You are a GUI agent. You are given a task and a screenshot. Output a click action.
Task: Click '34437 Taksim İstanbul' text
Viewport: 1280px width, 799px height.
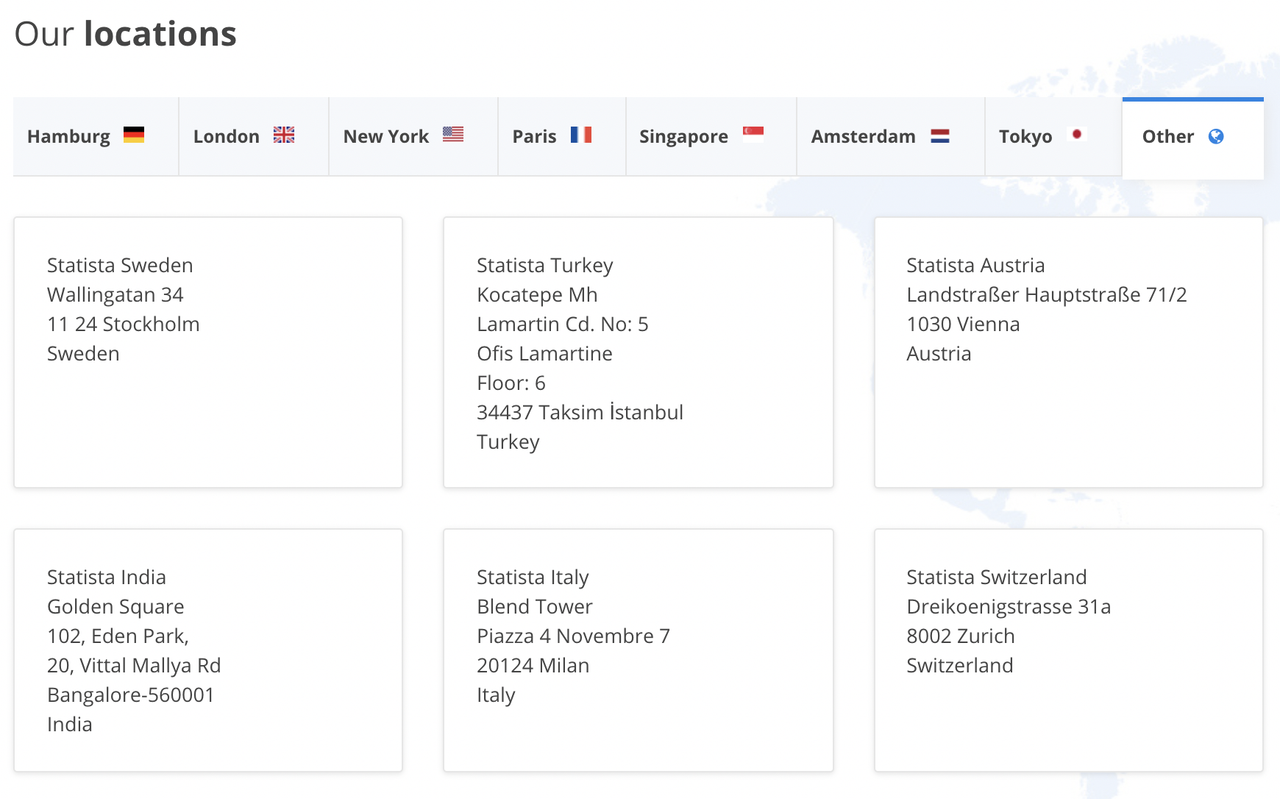point(580,412)
